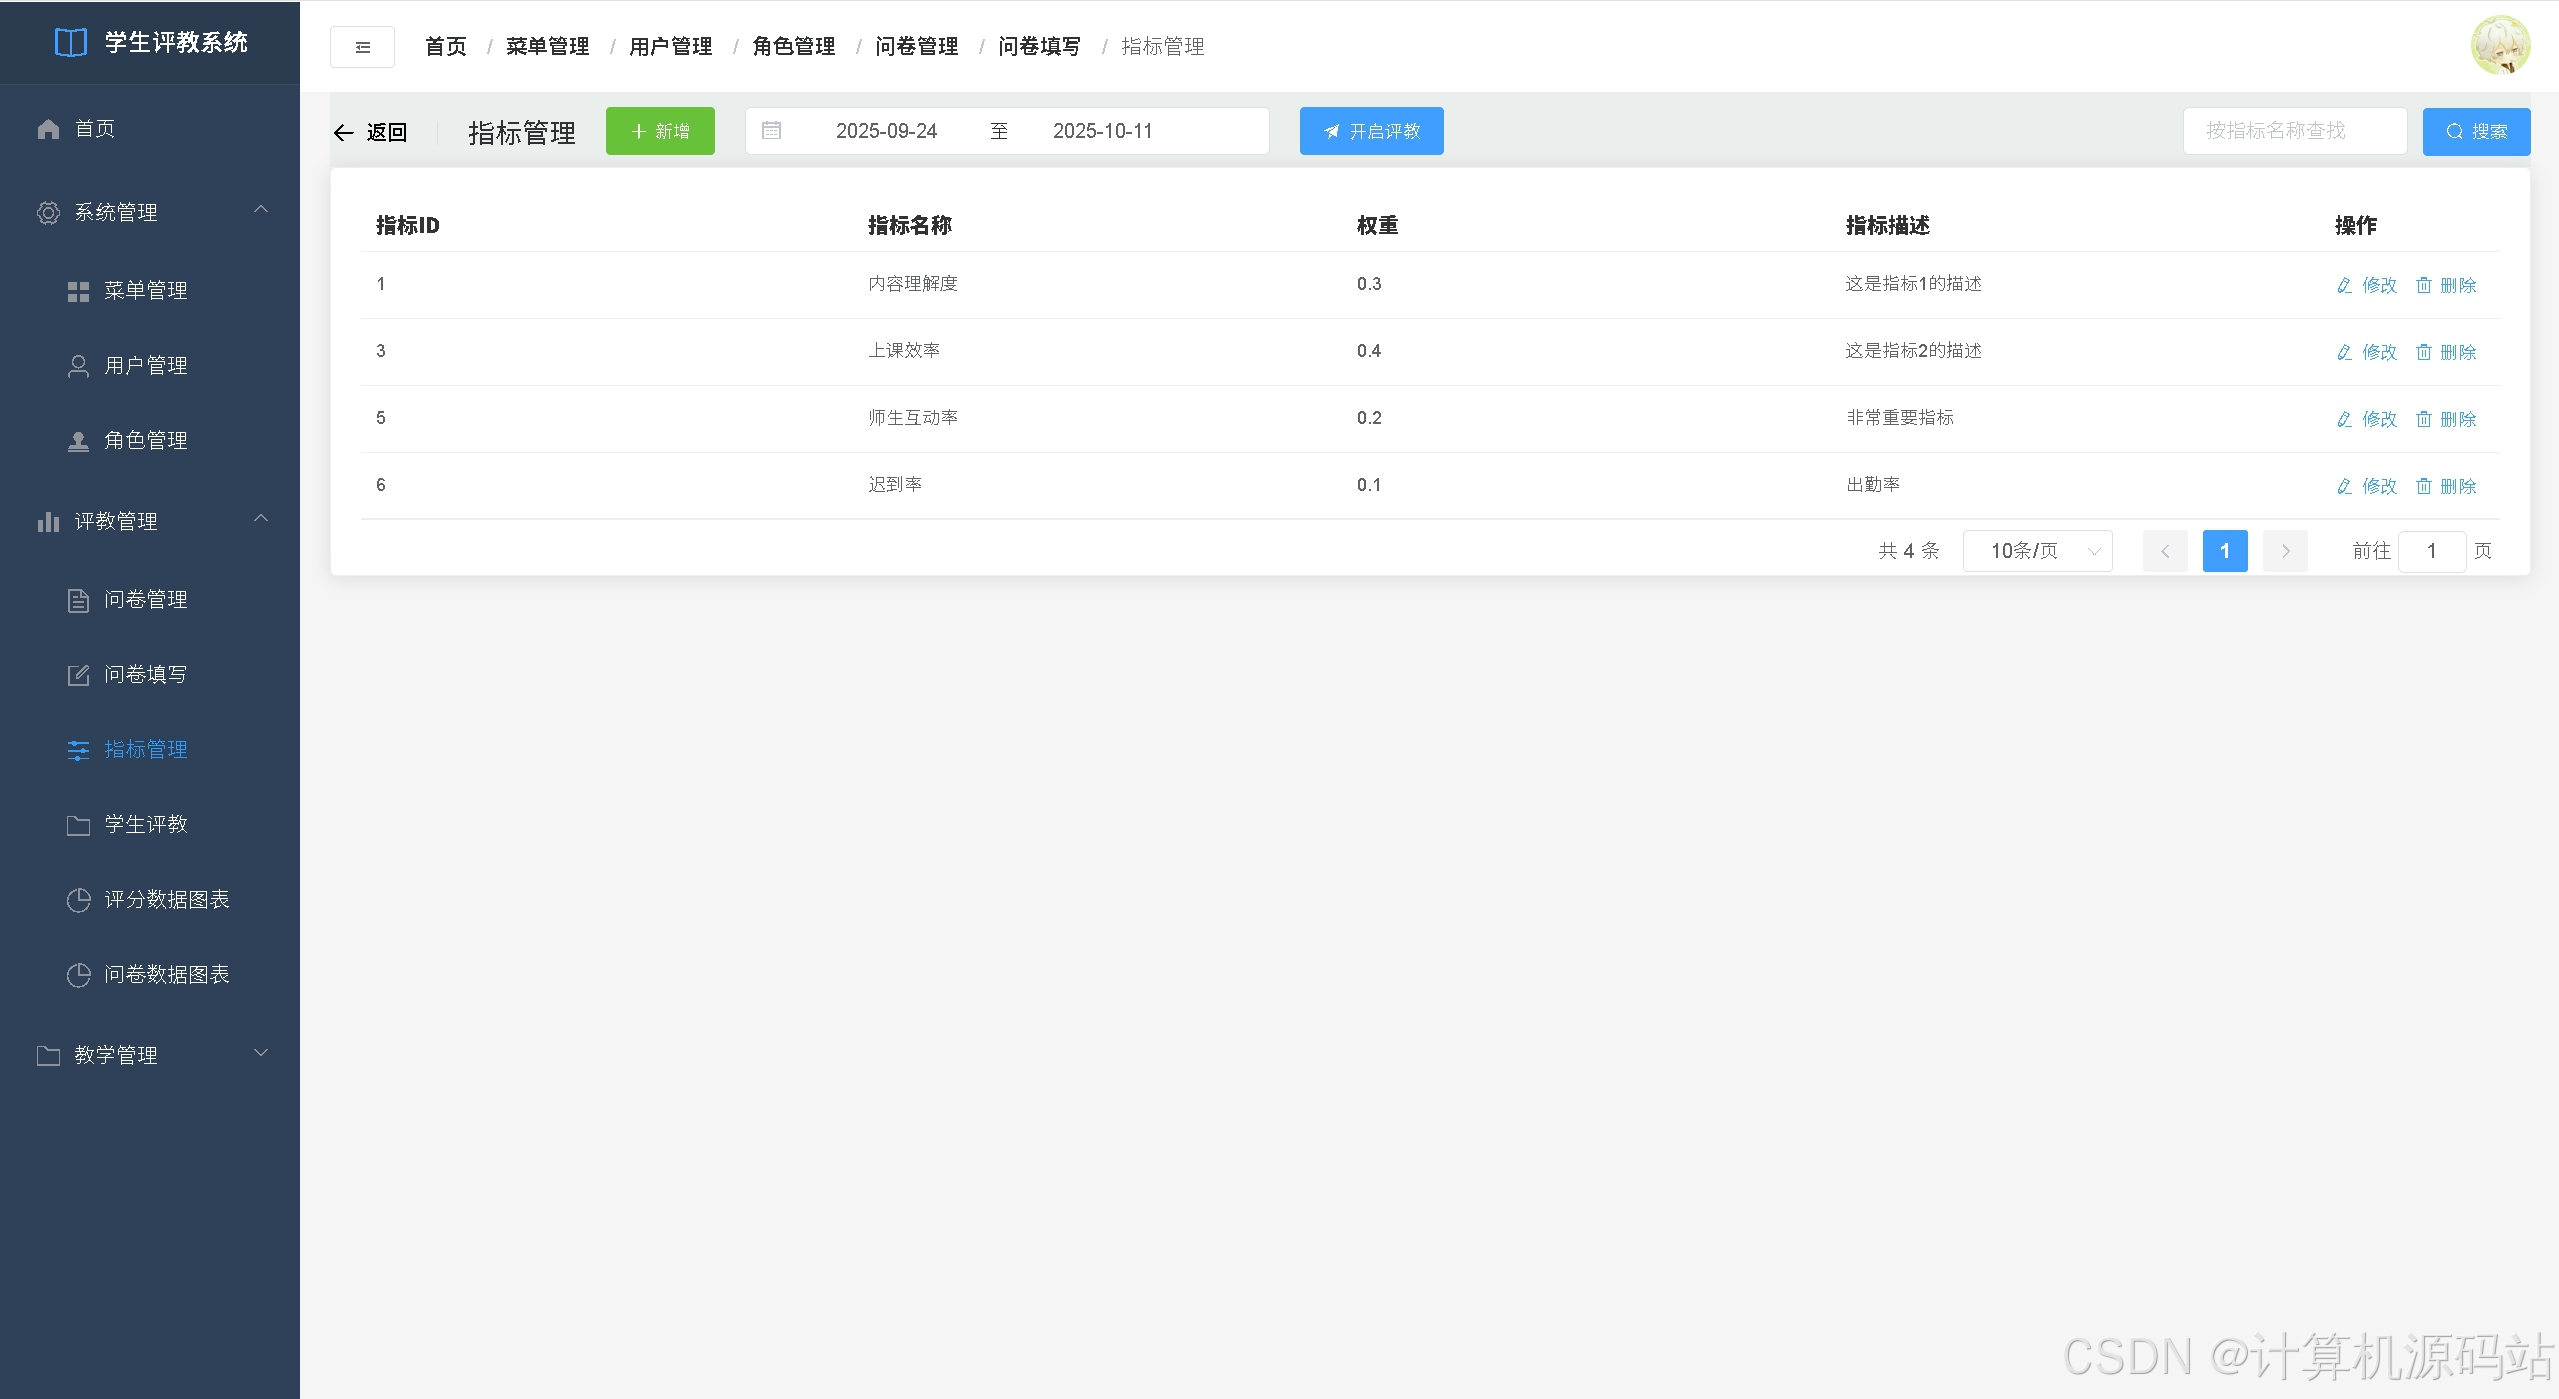
Task: Click the 返回 back link text
Action: pyautogui.click(x=387, y=132)
